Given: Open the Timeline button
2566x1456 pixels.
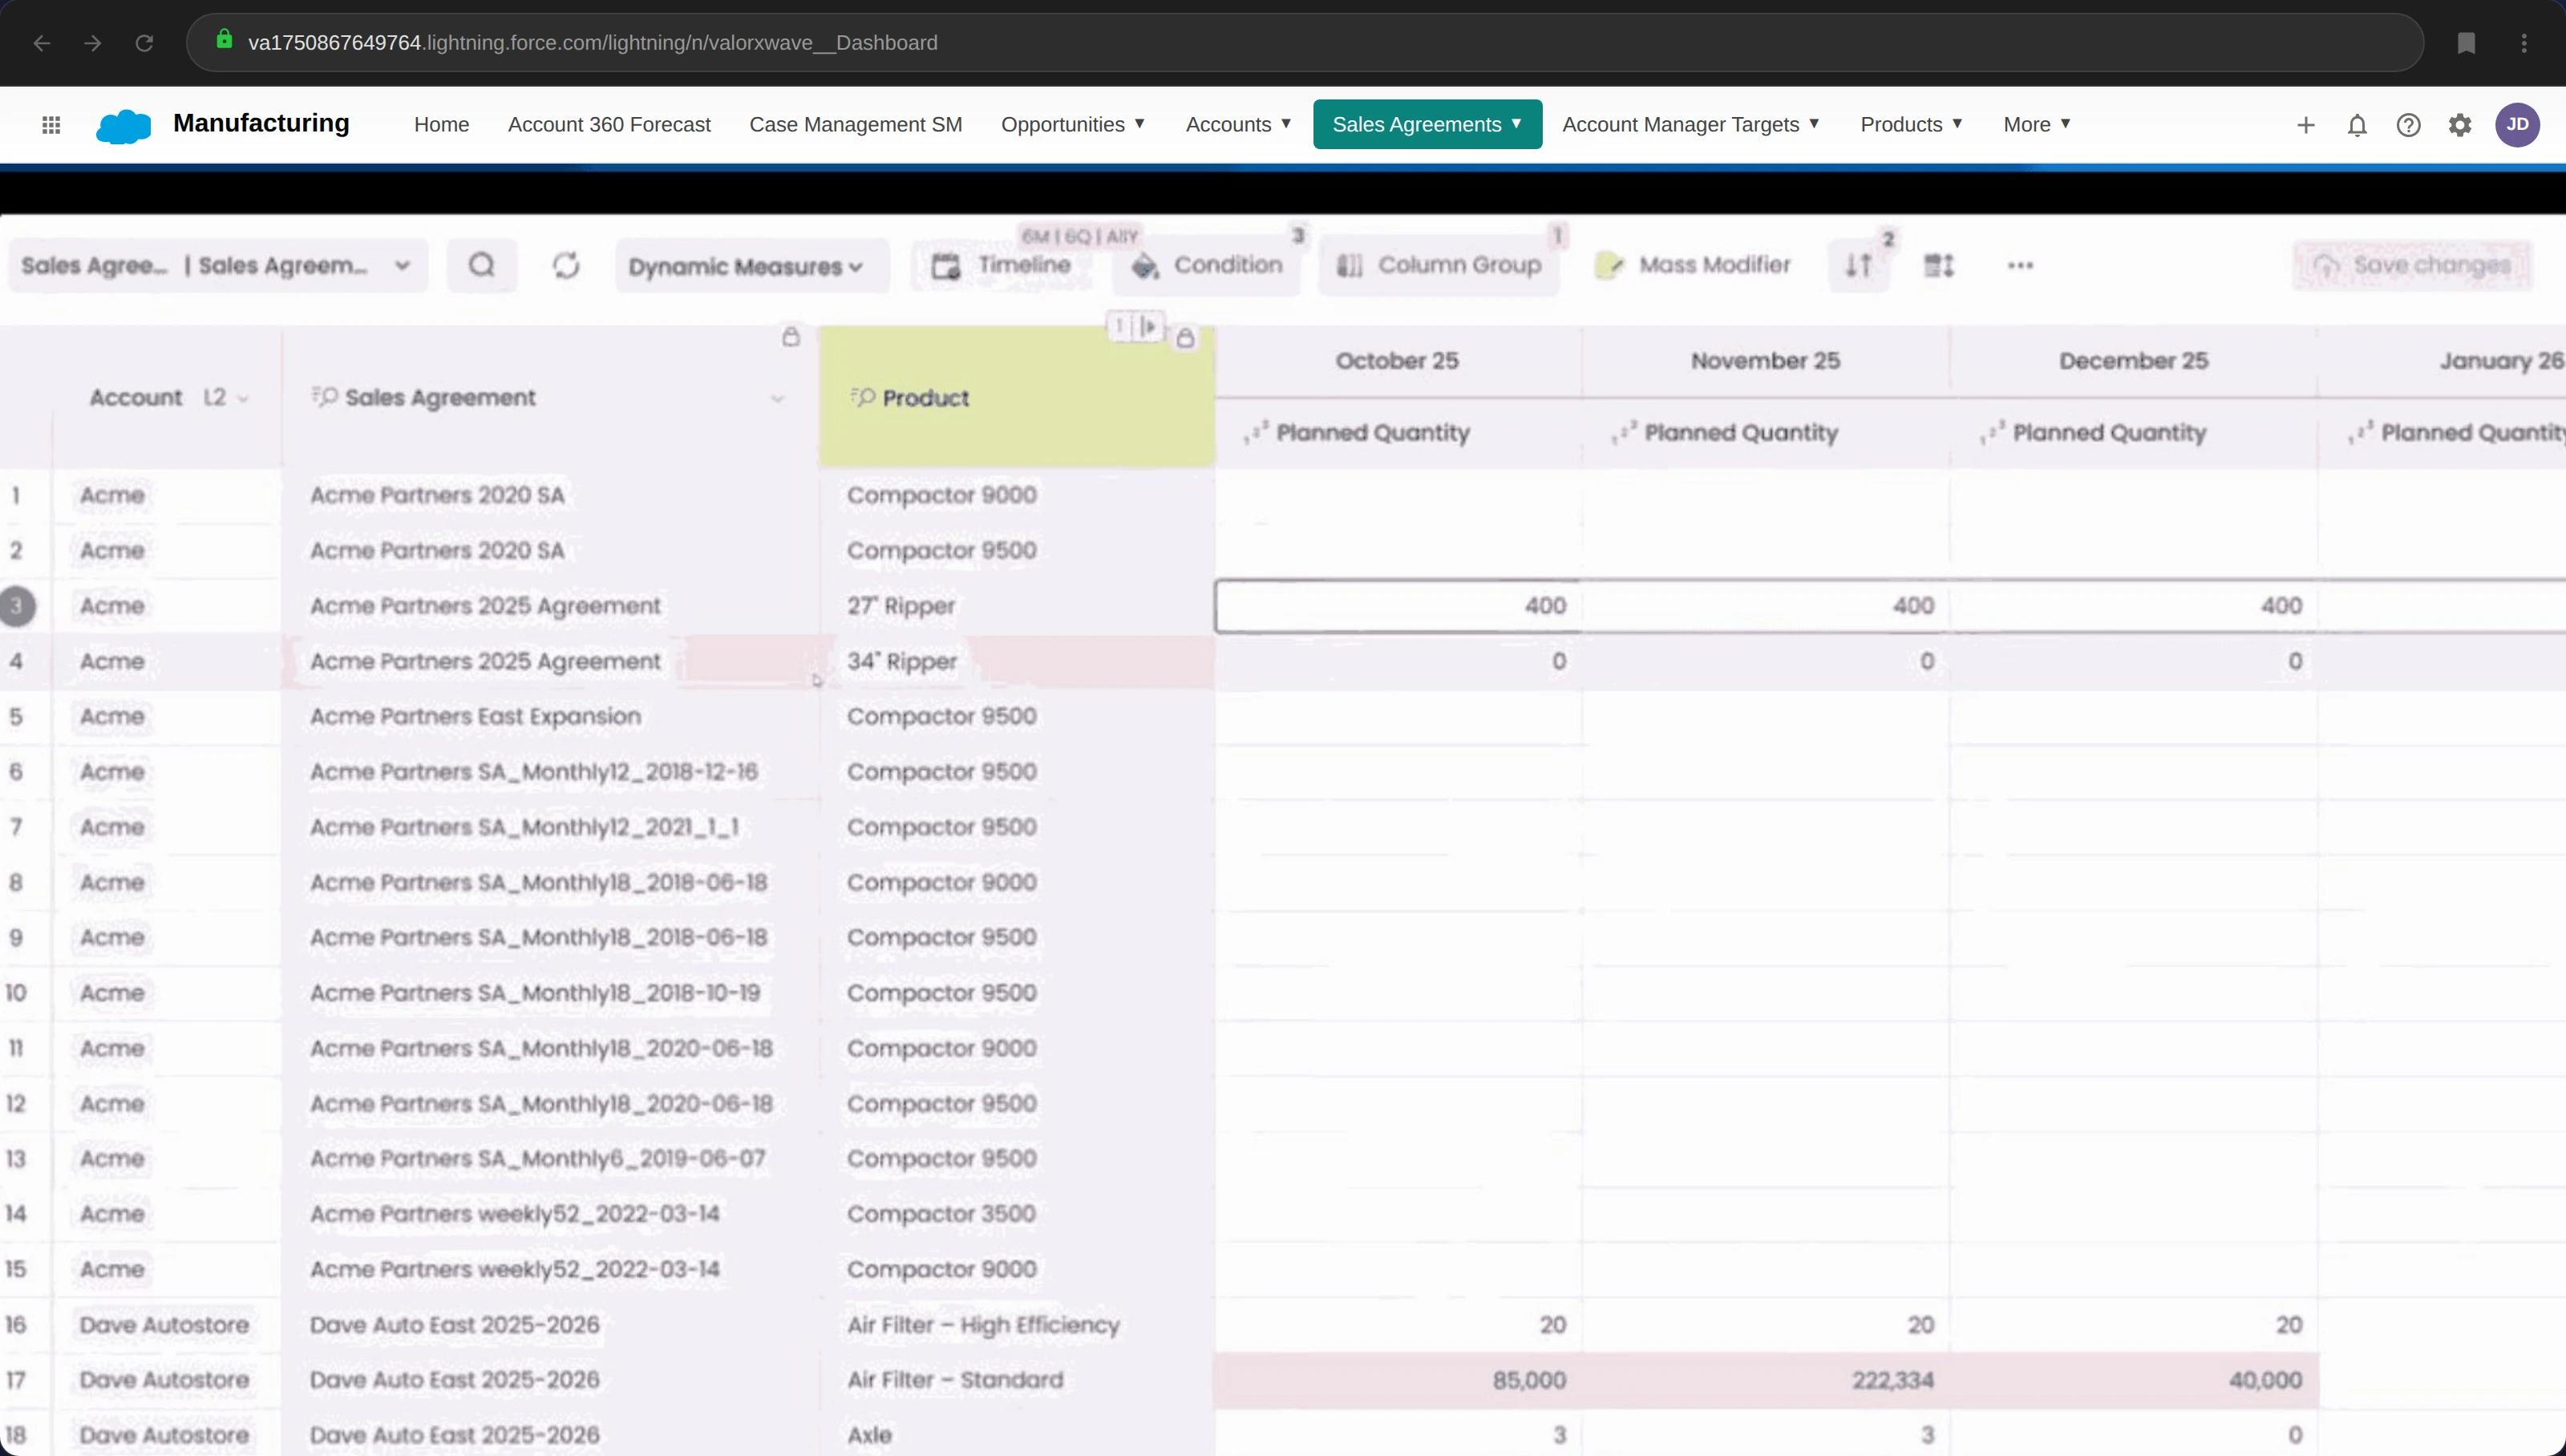Looking at the screenshot, I should [x=1002, y=265].
